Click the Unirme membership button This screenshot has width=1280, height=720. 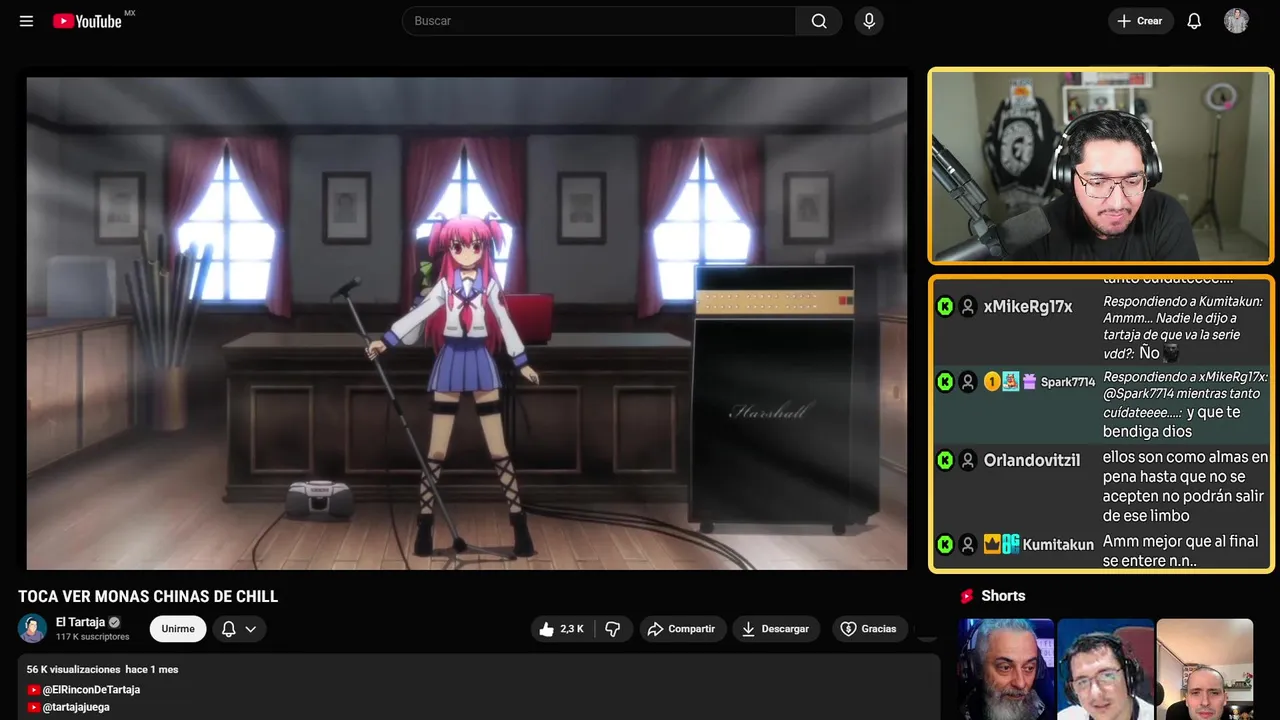point(178,629)
